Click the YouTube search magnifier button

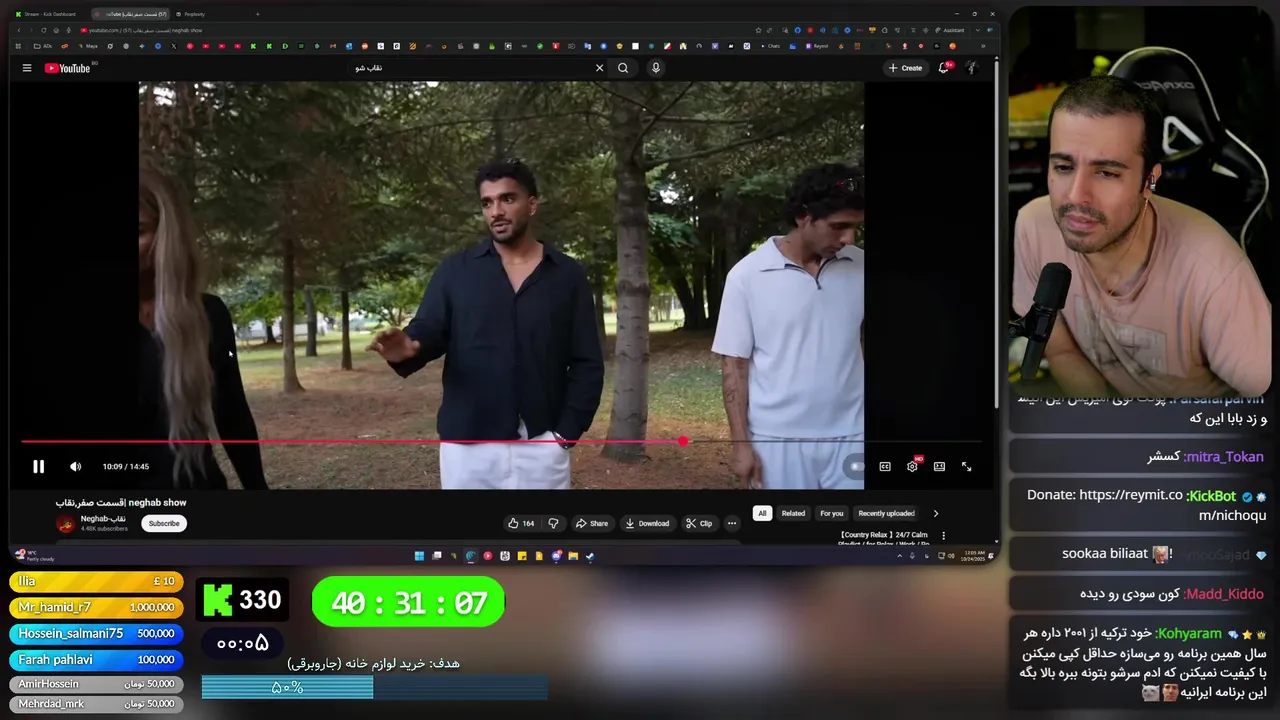click(x=623, y=68)
